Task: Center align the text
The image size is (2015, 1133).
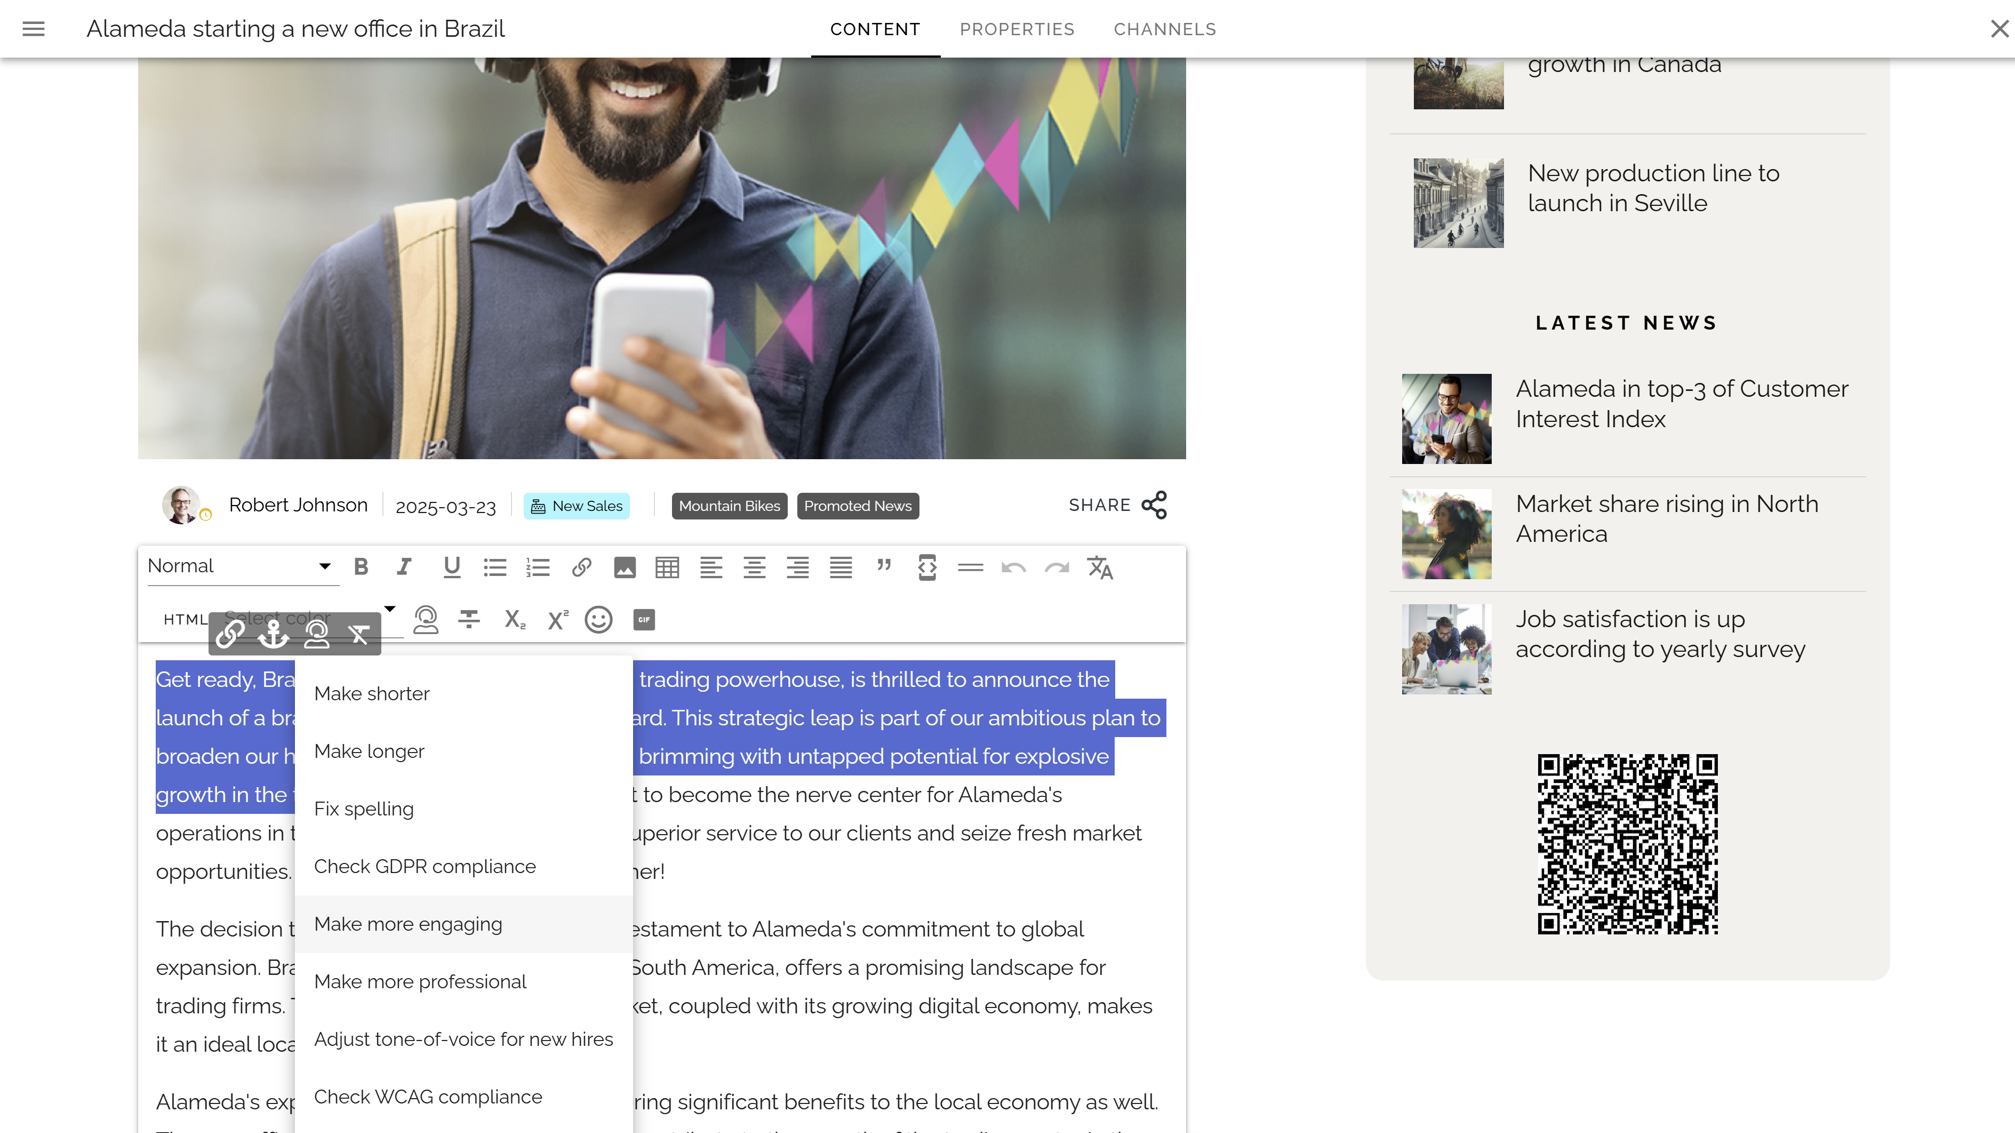Action: 754,567
